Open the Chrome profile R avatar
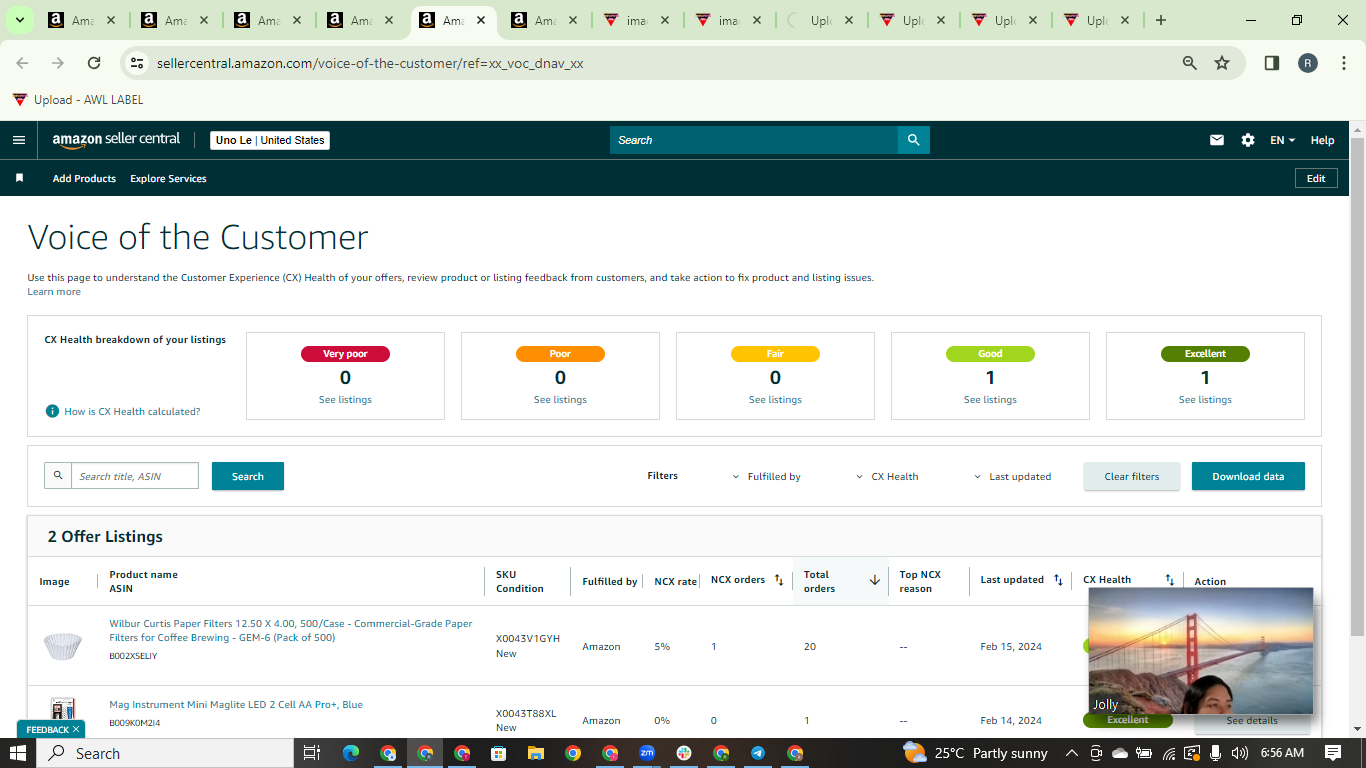The image size is (1366, 768). [1308, 63]
